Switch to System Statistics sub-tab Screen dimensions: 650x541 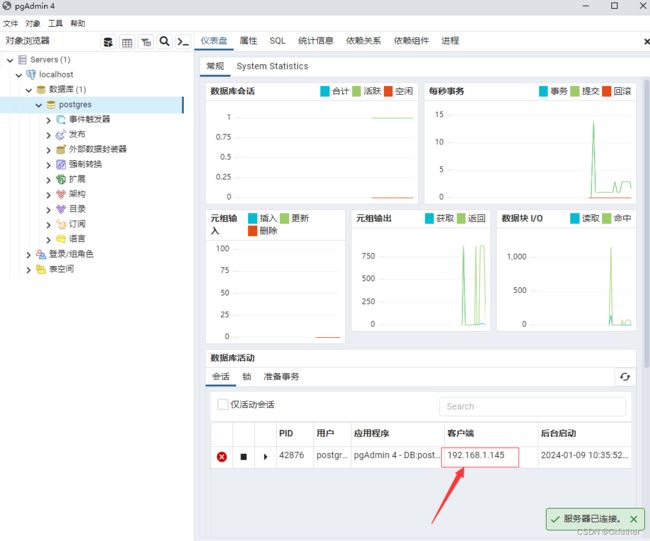click(272, 66)
